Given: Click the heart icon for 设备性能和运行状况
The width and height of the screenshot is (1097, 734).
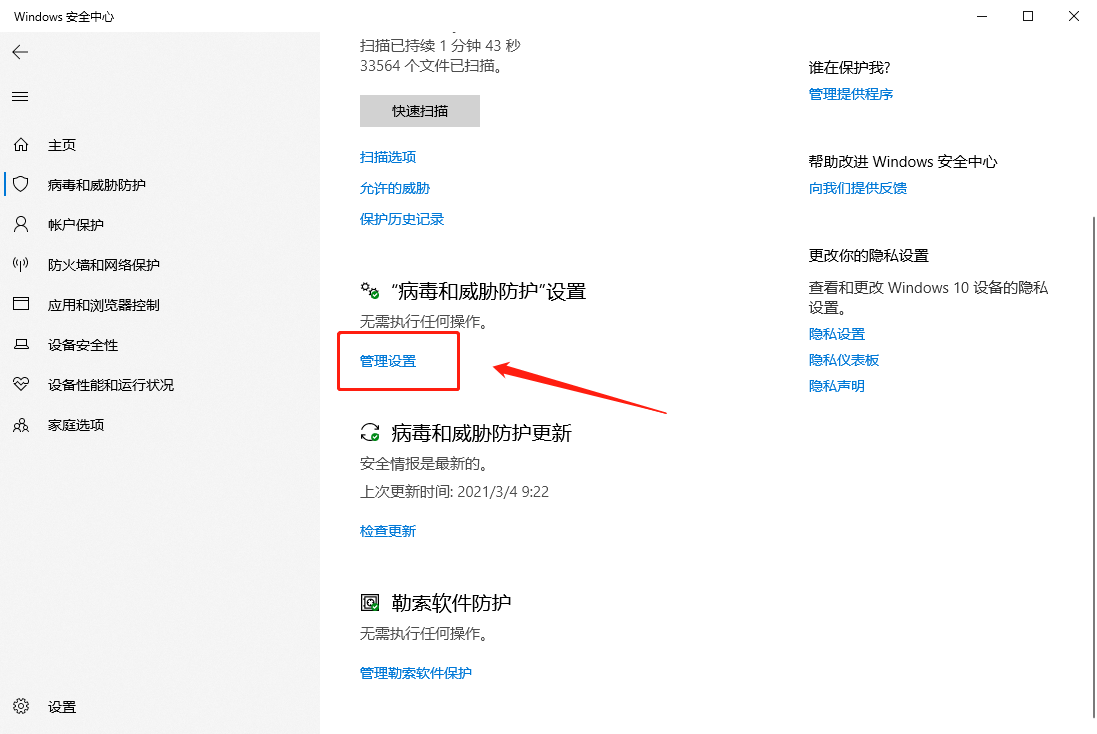Looking at the screenshot, I should coord(21,385).
